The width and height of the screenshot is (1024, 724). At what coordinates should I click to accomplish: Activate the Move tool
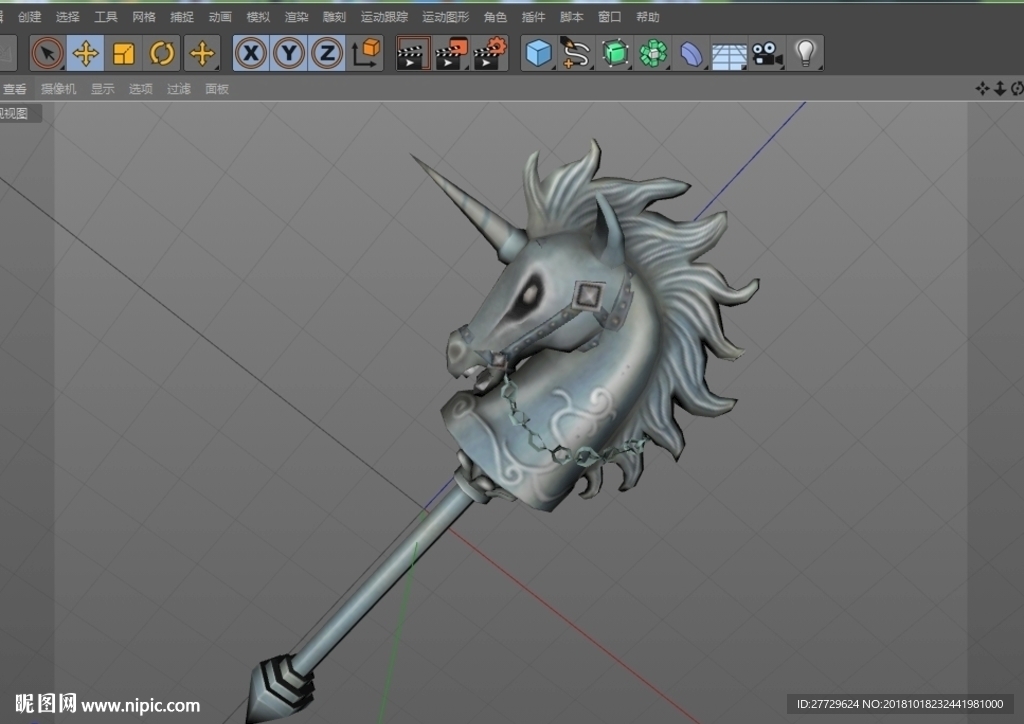(86, 53)
